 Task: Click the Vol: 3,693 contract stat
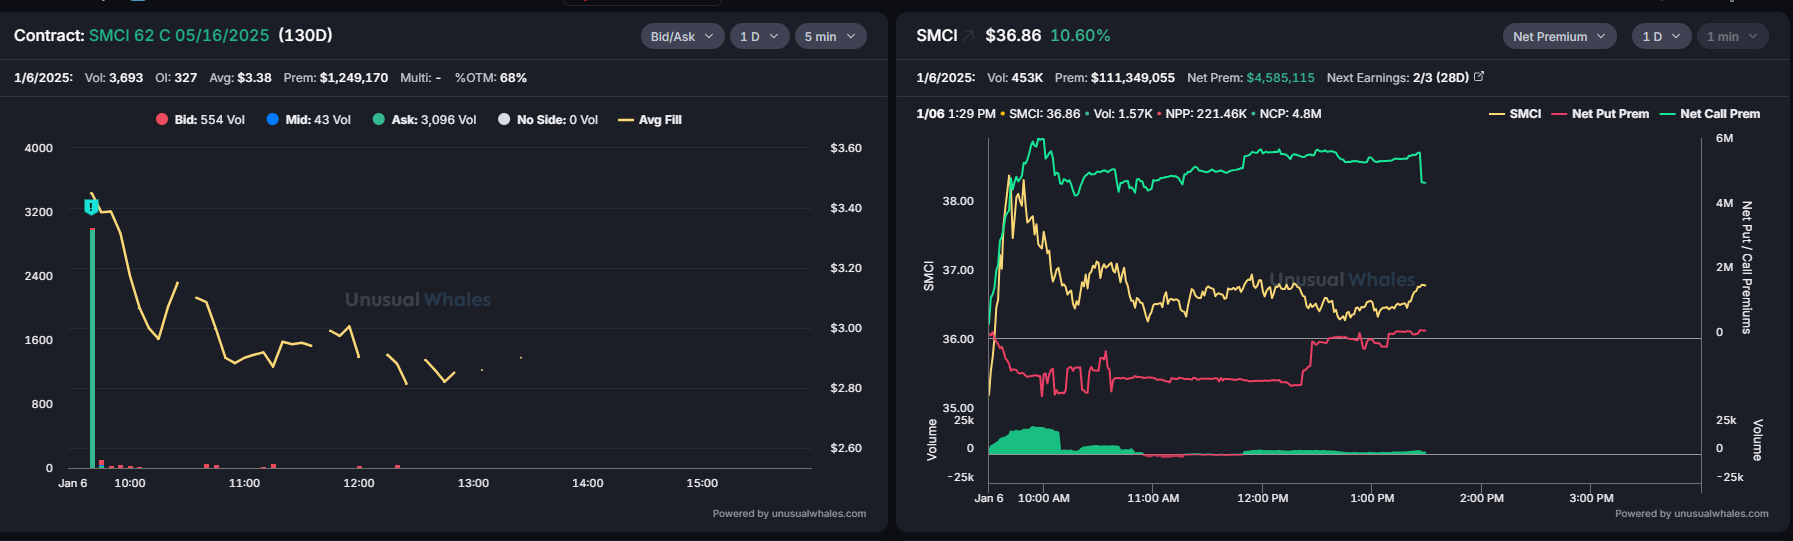tap(114, 77)
